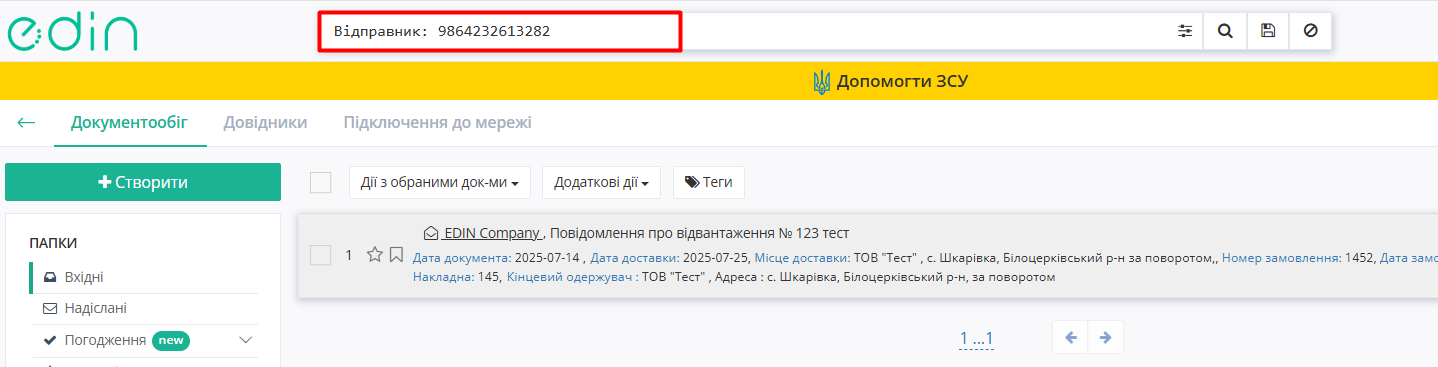Viewport: 1438px width, 367px height.
Task: Switch to 'Підключення до мережі' tab
Action: click(x=437, y=122)
